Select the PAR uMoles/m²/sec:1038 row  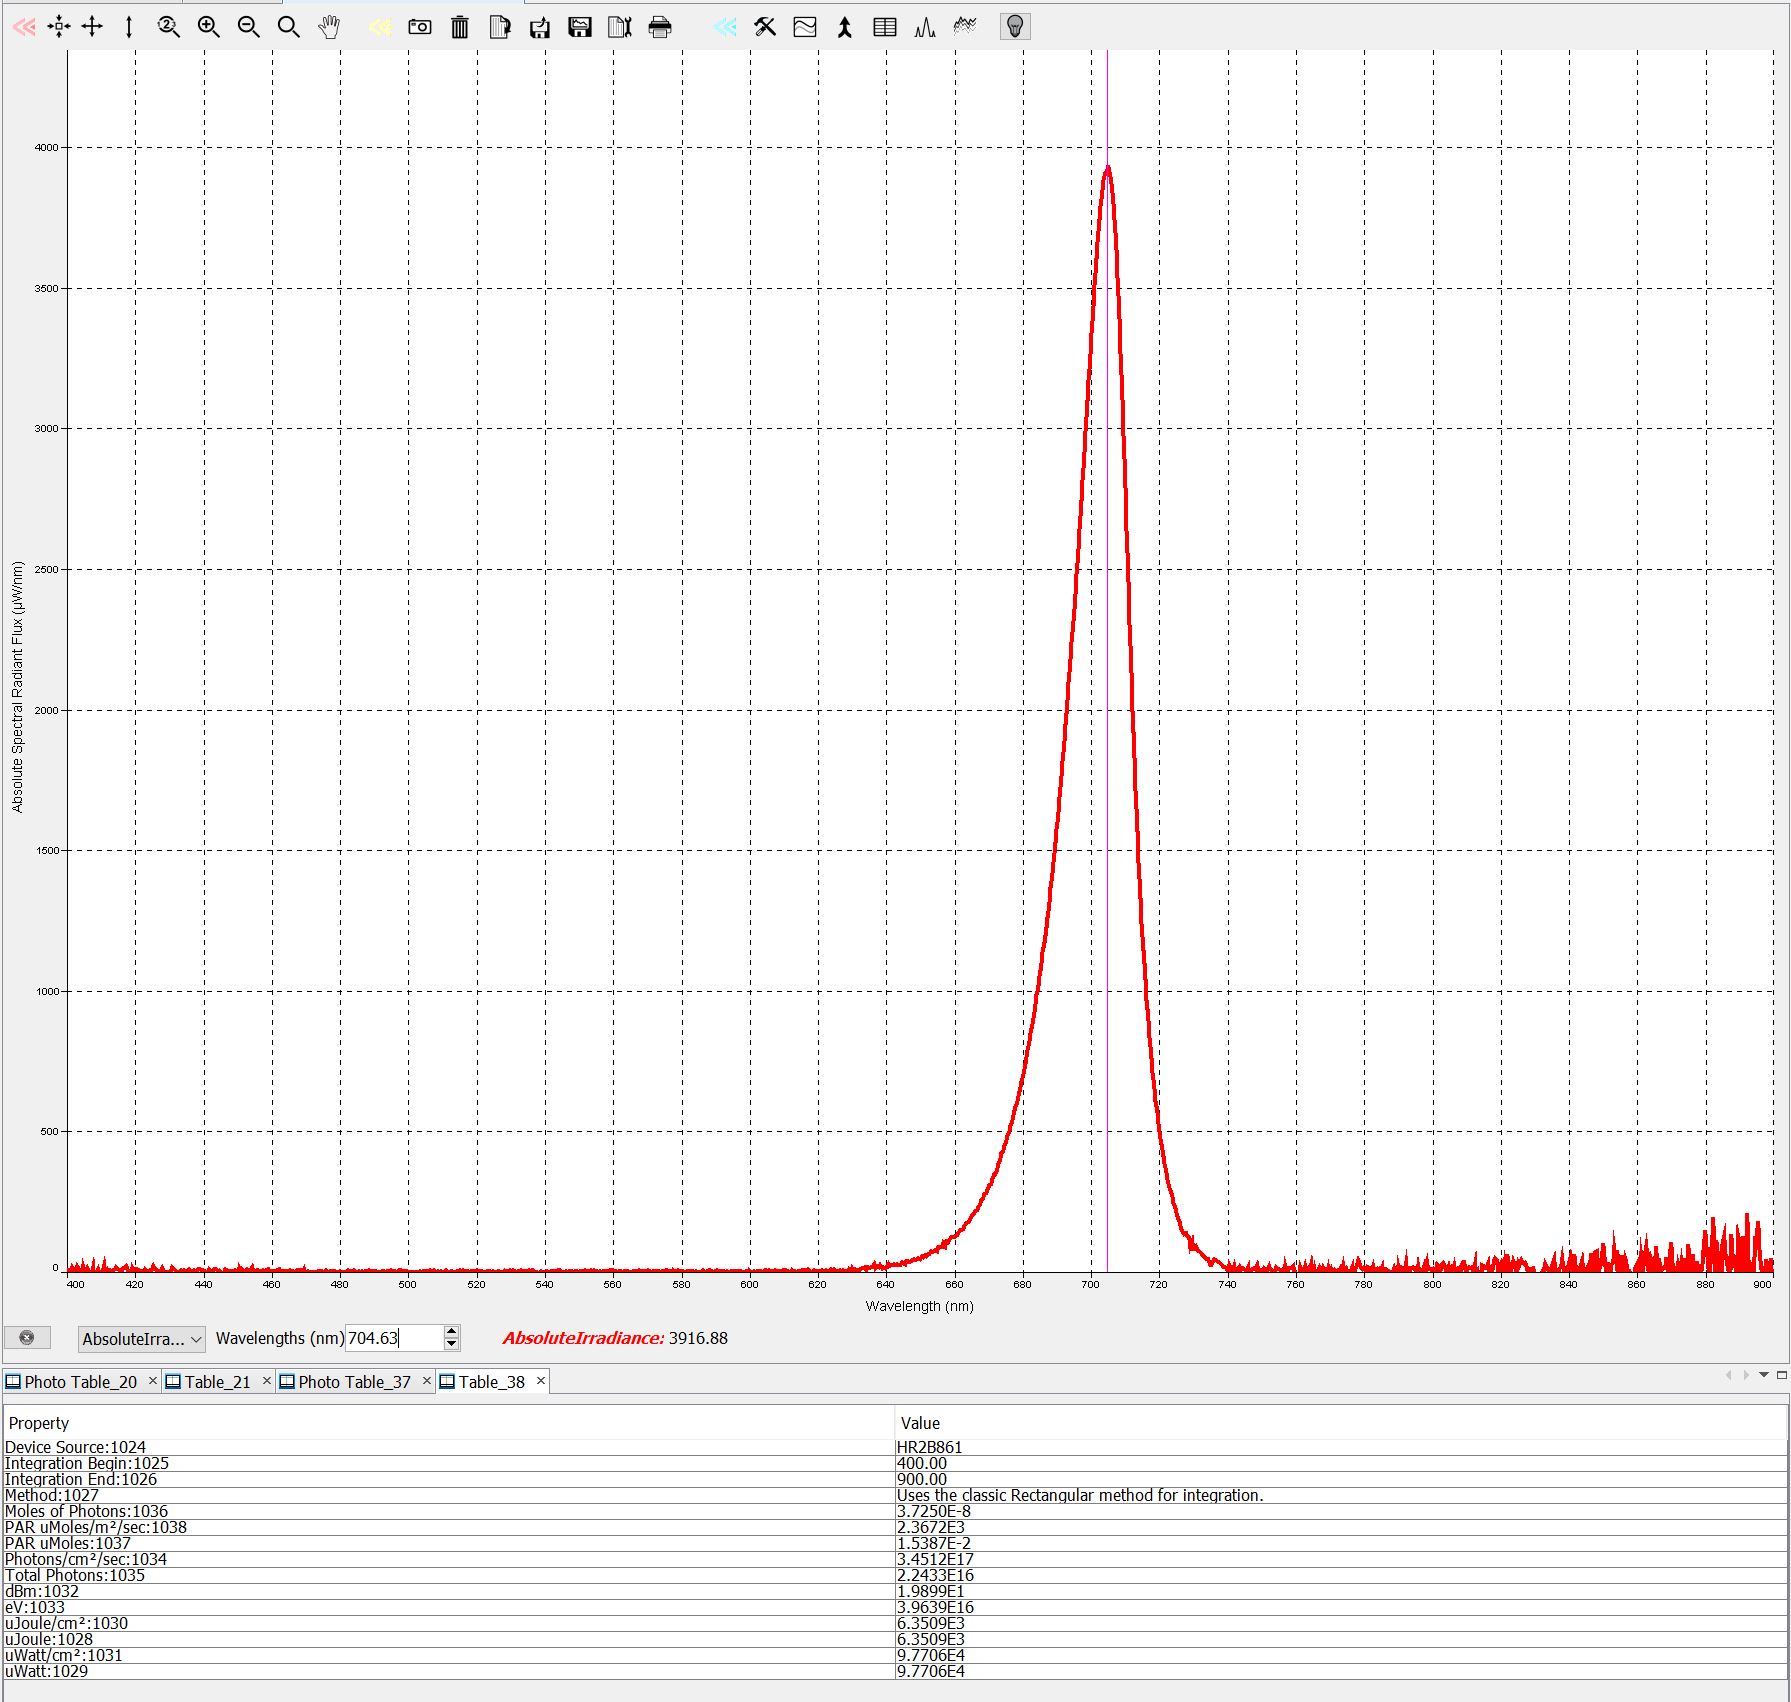[895, 1527]
